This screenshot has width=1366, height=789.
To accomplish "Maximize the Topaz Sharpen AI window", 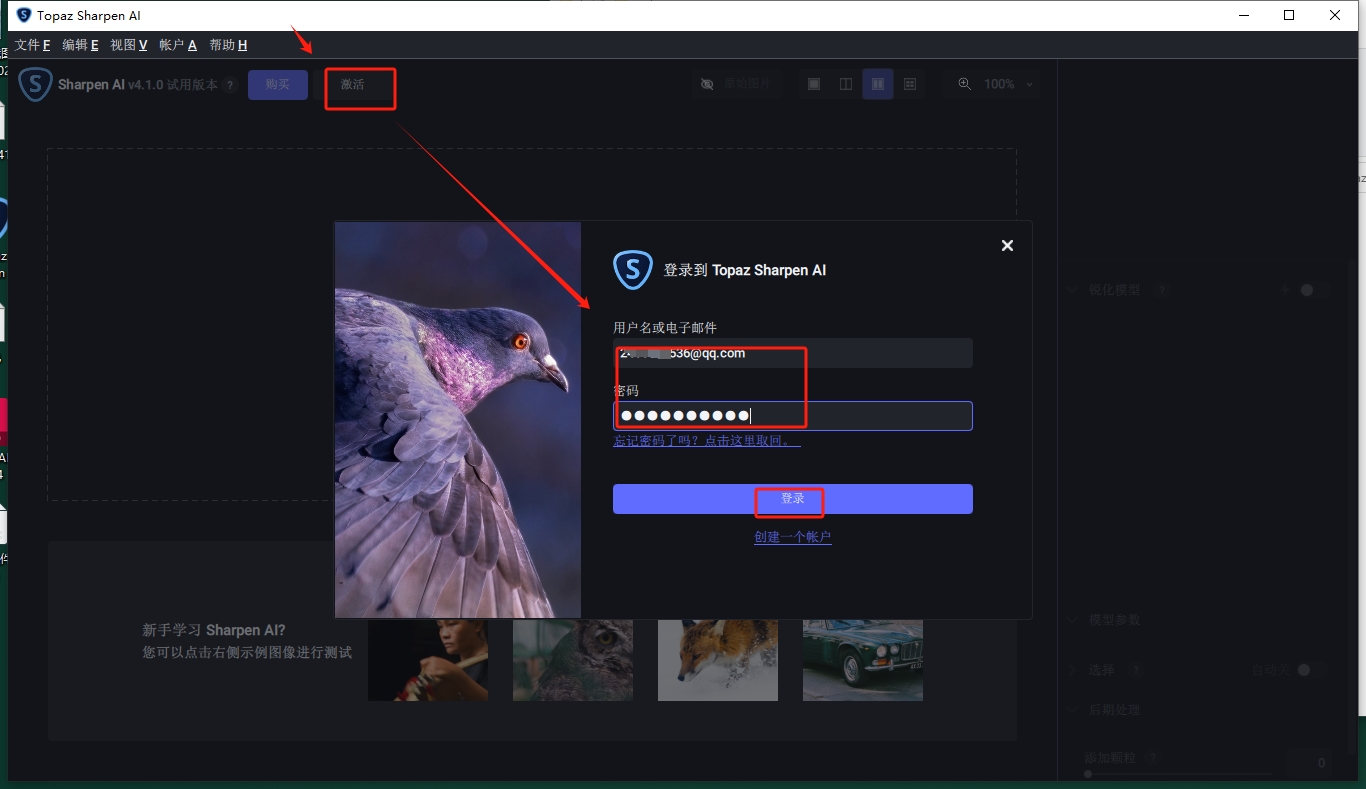I will (1289, 15).
